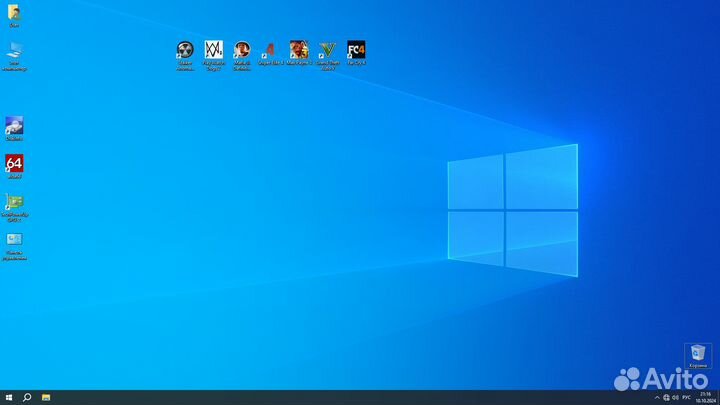This screenshot has height=405, width=720.
Task: Open the network globe tray icon
Action: pos(666,398)
